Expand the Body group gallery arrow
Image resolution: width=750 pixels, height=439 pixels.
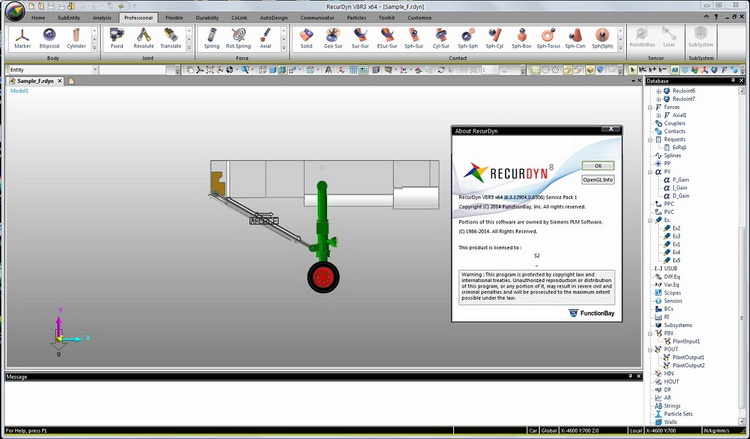pos(94,47)
